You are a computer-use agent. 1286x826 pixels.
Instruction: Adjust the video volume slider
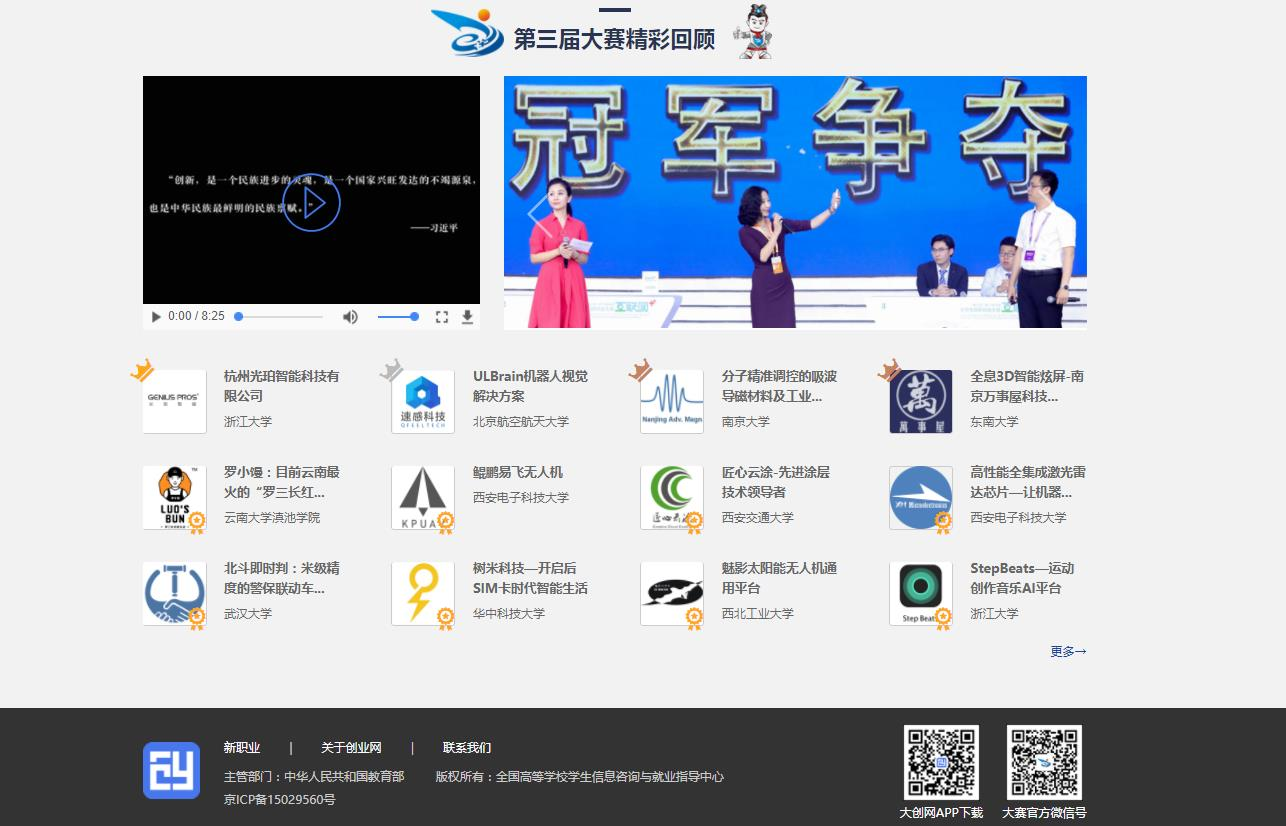click(397, 317)
